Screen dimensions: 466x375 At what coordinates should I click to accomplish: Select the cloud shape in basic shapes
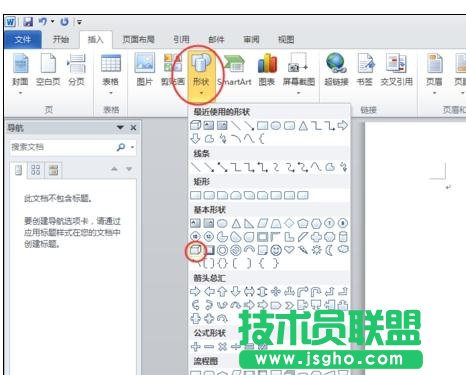pos(343,249)
